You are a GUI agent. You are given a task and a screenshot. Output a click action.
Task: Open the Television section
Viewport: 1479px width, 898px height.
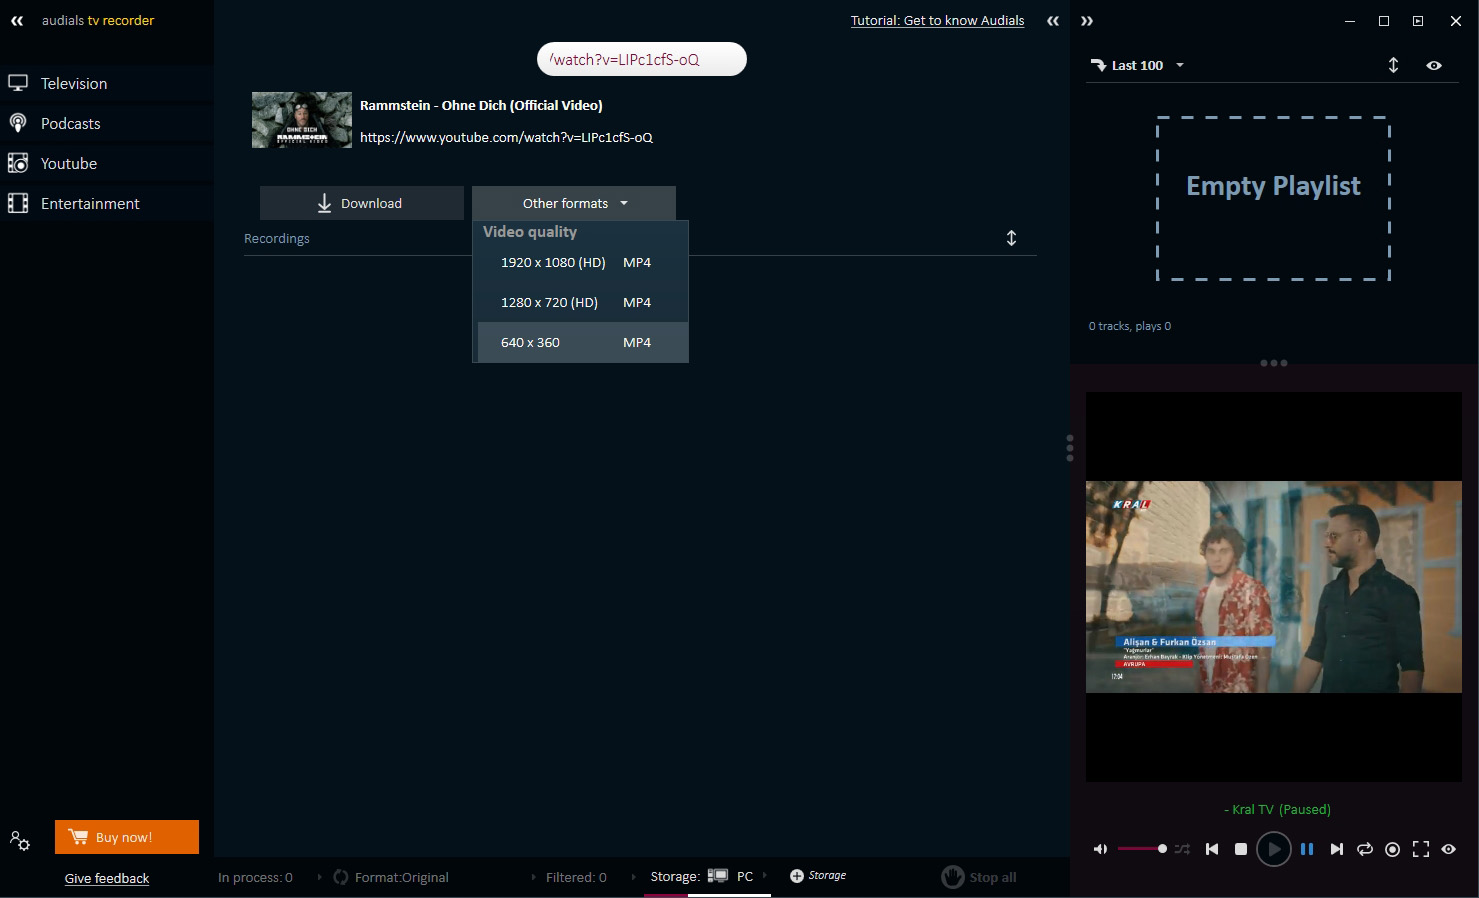(x=107, y=83)
